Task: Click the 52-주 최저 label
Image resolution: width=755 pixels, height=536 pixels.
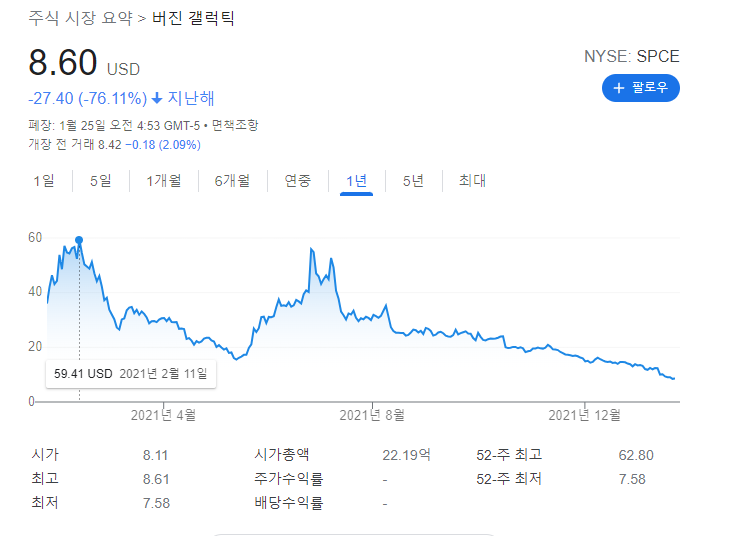Action: pyautogui.click(x=509, y=479)
